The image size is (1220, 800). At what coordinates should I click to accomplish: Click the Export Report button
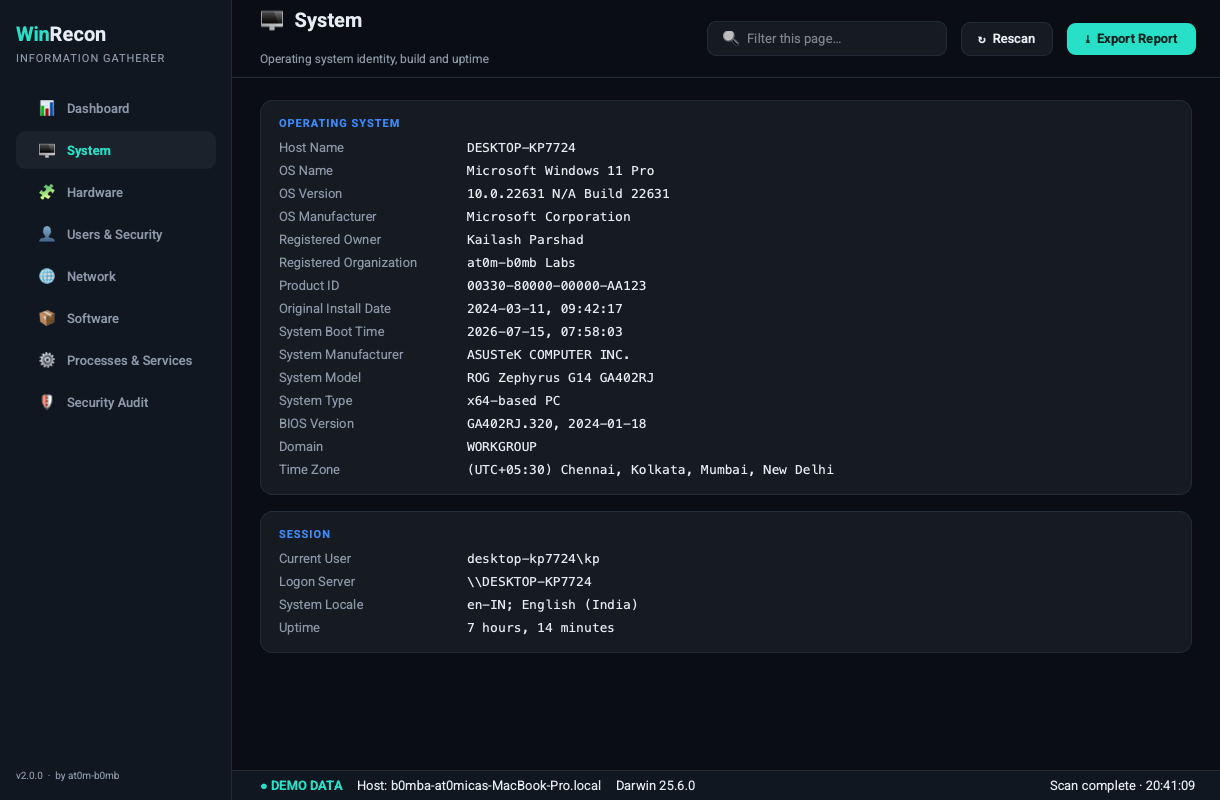(1131, 39)
